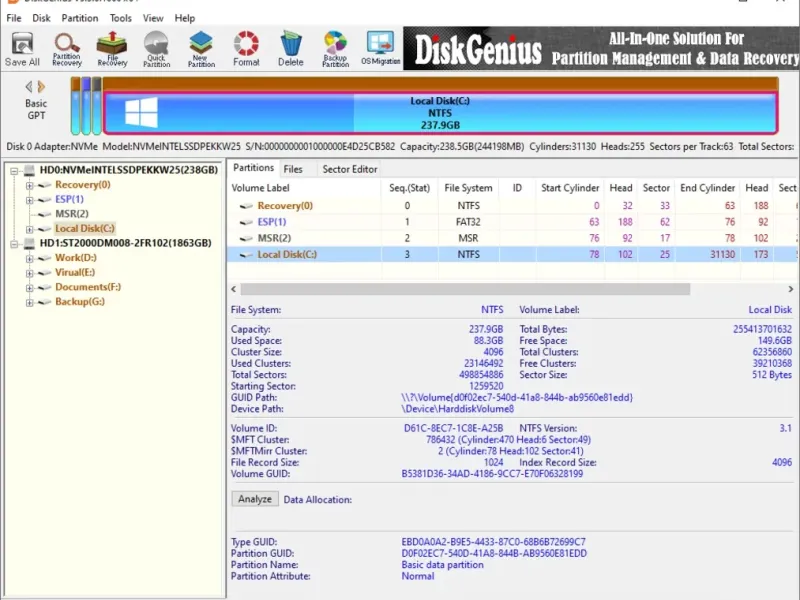Launch the File Recovery tool
Screen dimensions: 800x600
pyautogui.click(x=112, y=48)
